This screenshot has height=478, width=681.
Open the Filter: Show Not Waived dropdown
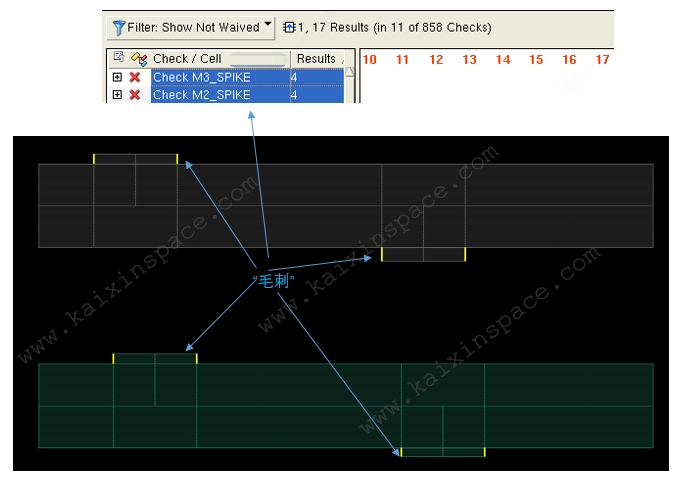pos(268,27)
